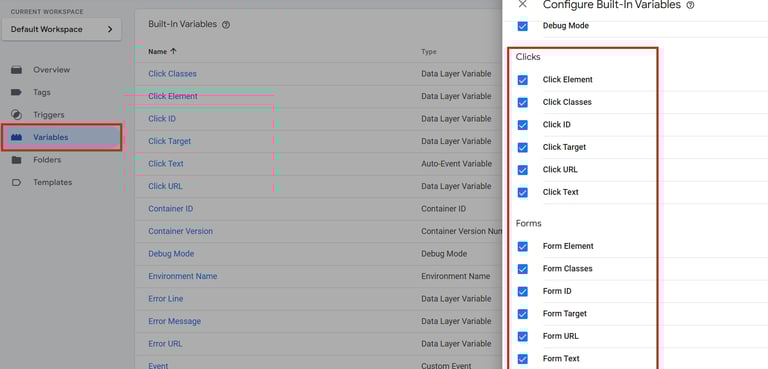Click the Triggers circular icon in sidebar
This screenshot has height=369, width=768.
pos(16,115)
